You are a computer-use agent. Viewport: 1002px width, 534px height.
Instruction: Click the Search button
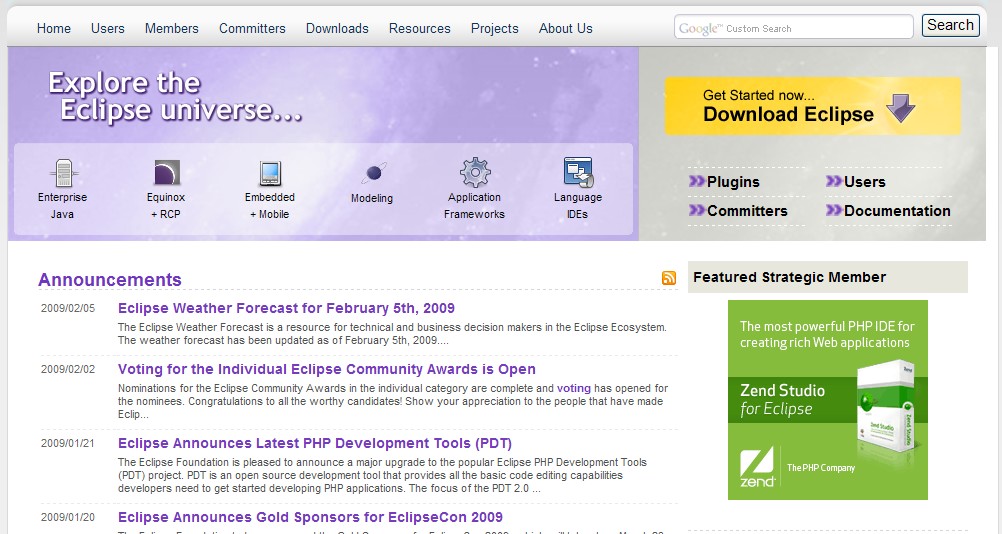click(x=950, y=26)
